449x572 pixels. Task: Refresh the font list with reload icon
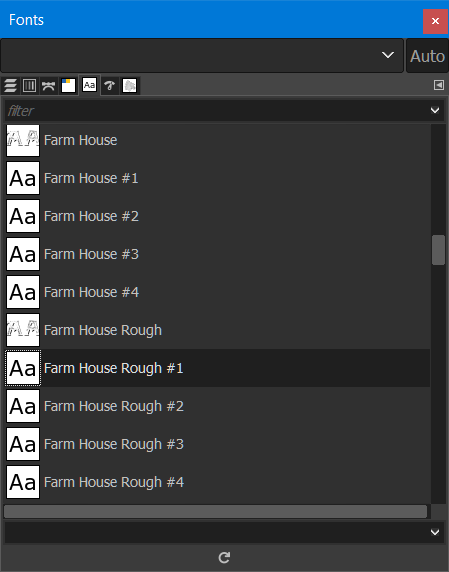[224, 557]
